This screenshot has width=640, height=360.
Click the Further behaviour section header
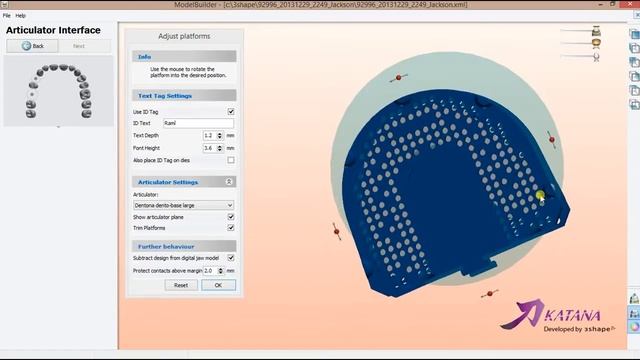184,246
